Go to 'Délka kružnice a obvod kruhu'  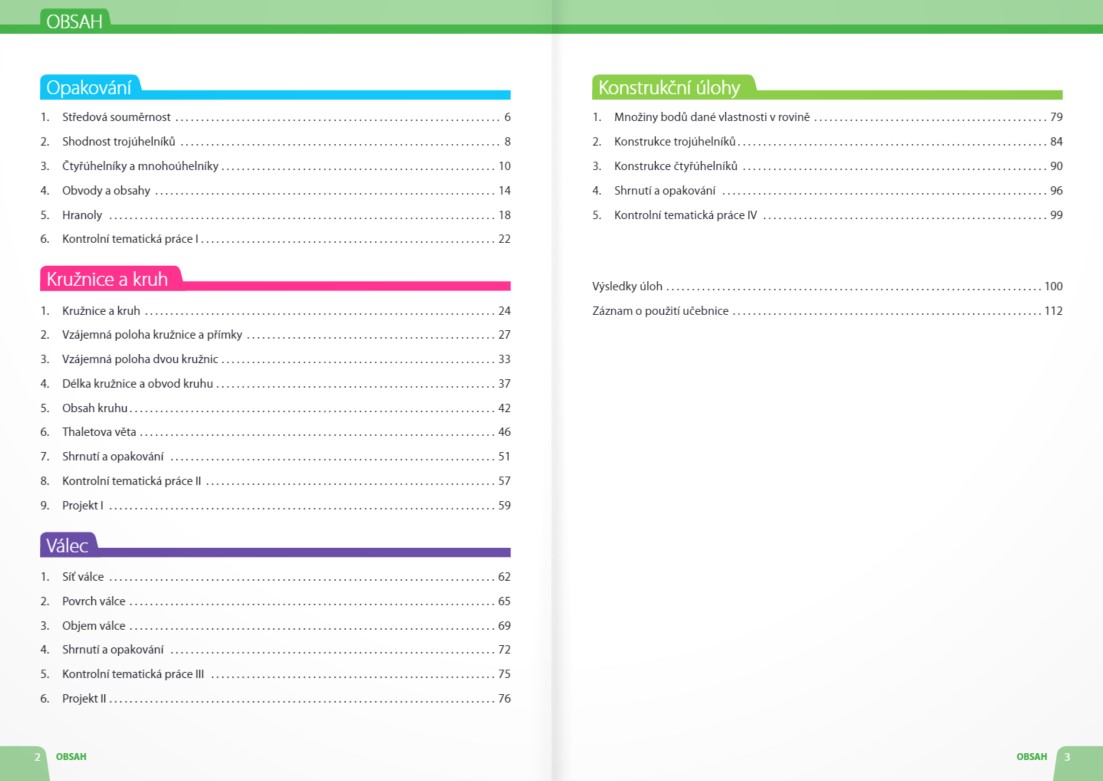click(138, 383)
